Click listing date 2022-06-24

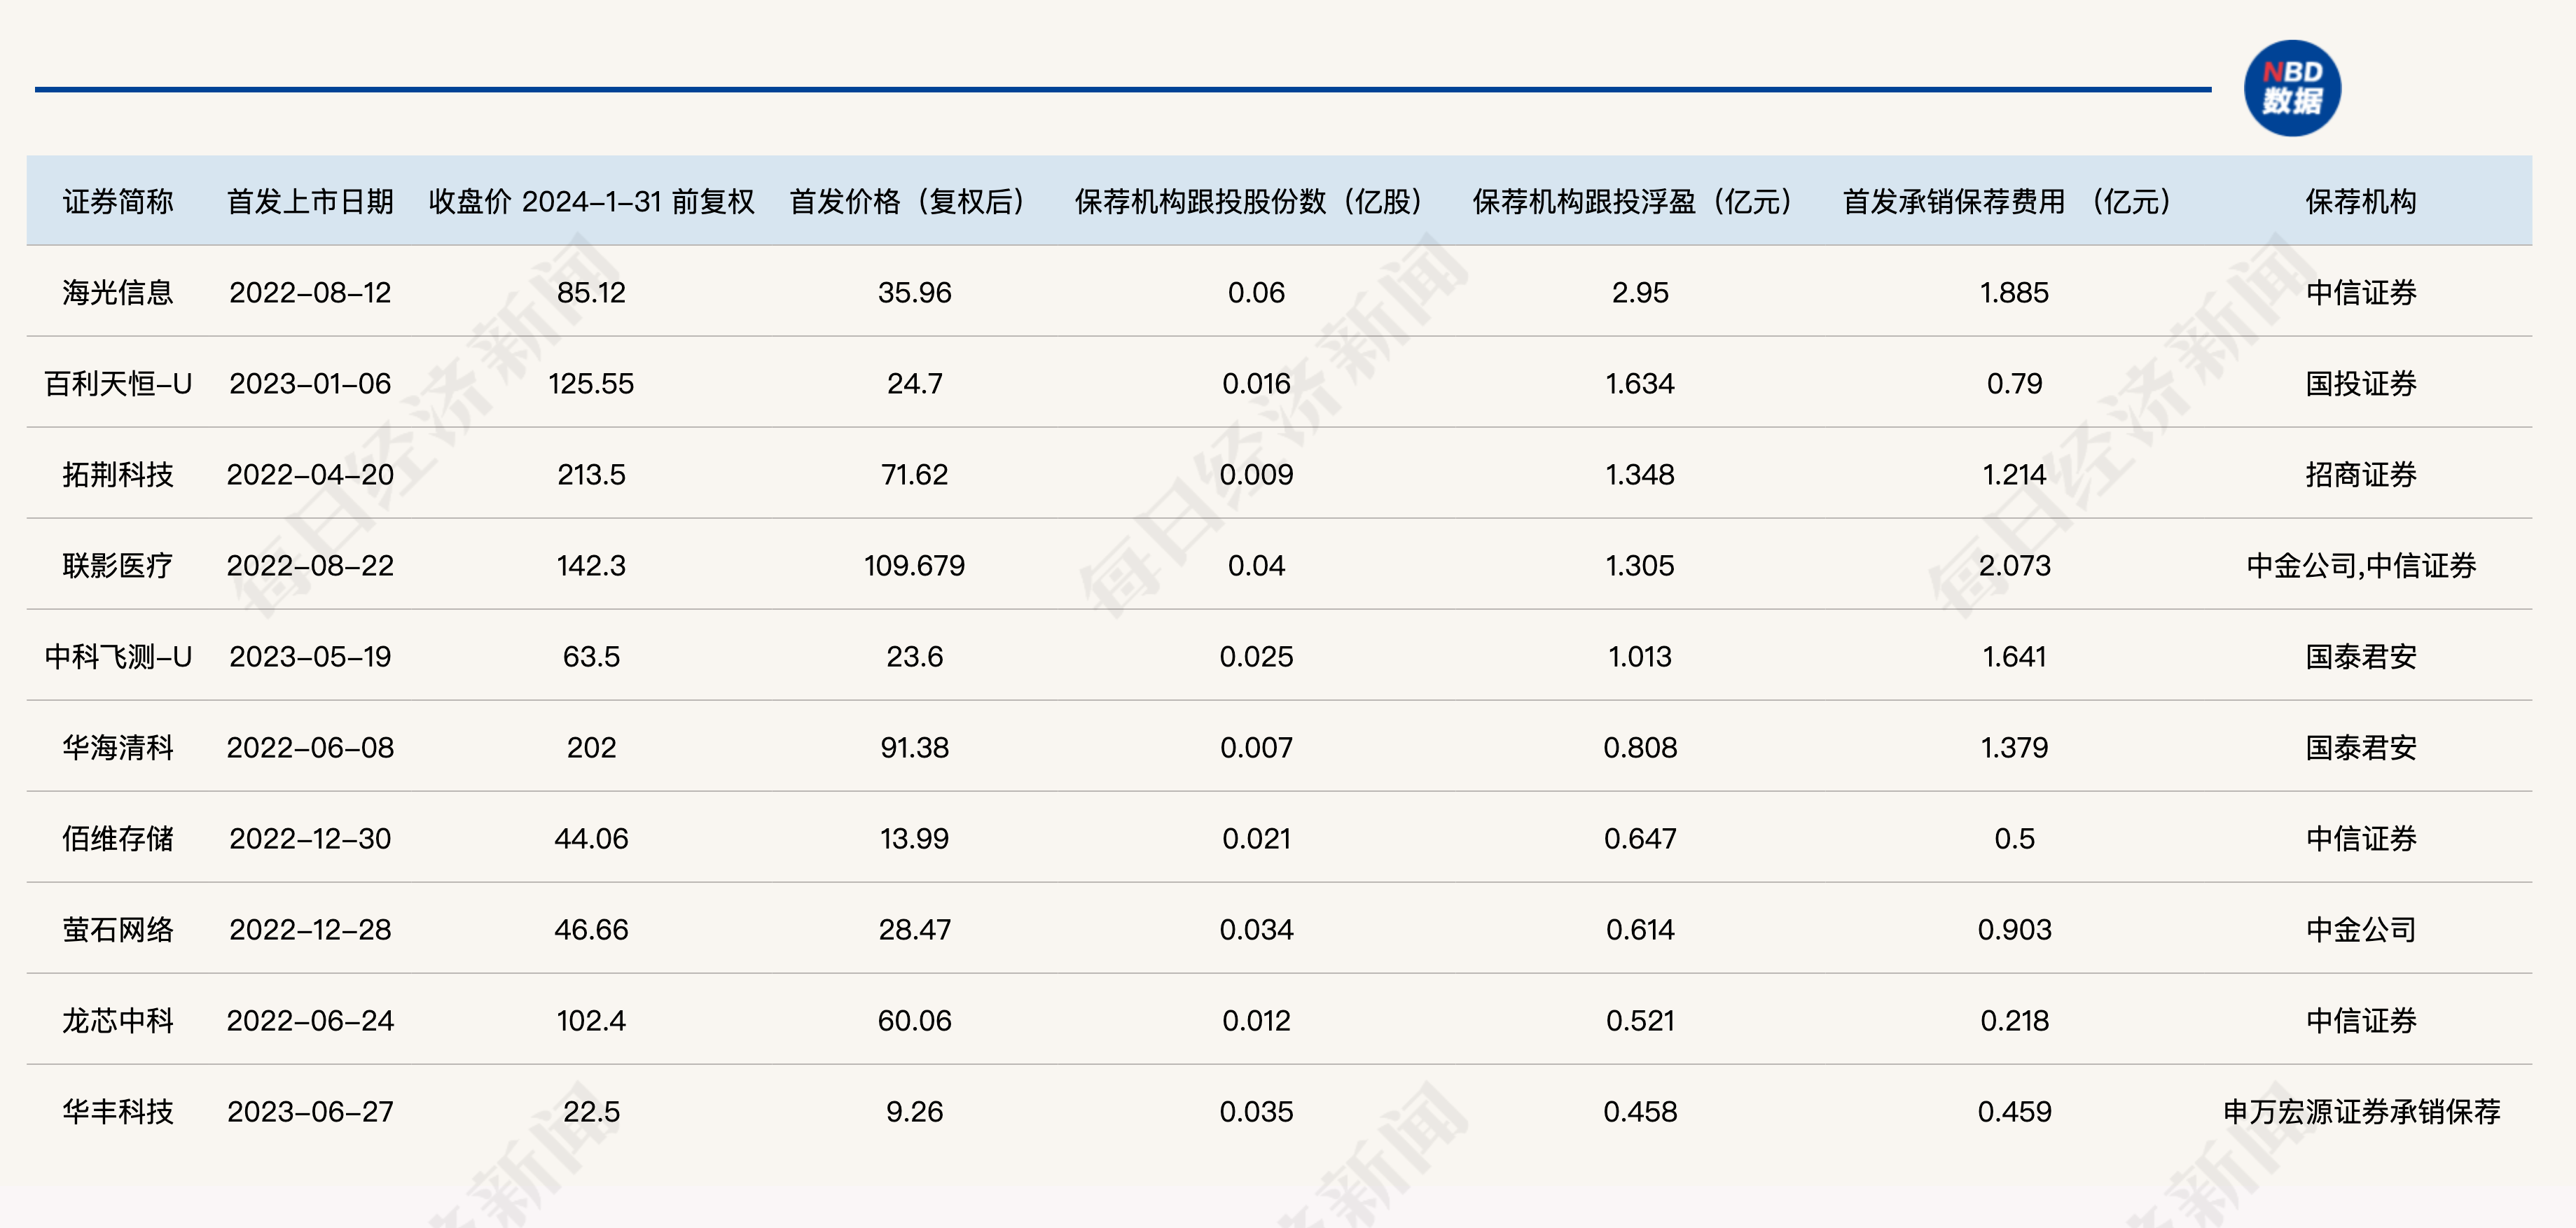pyautogui.click(x=310, y=1021)
